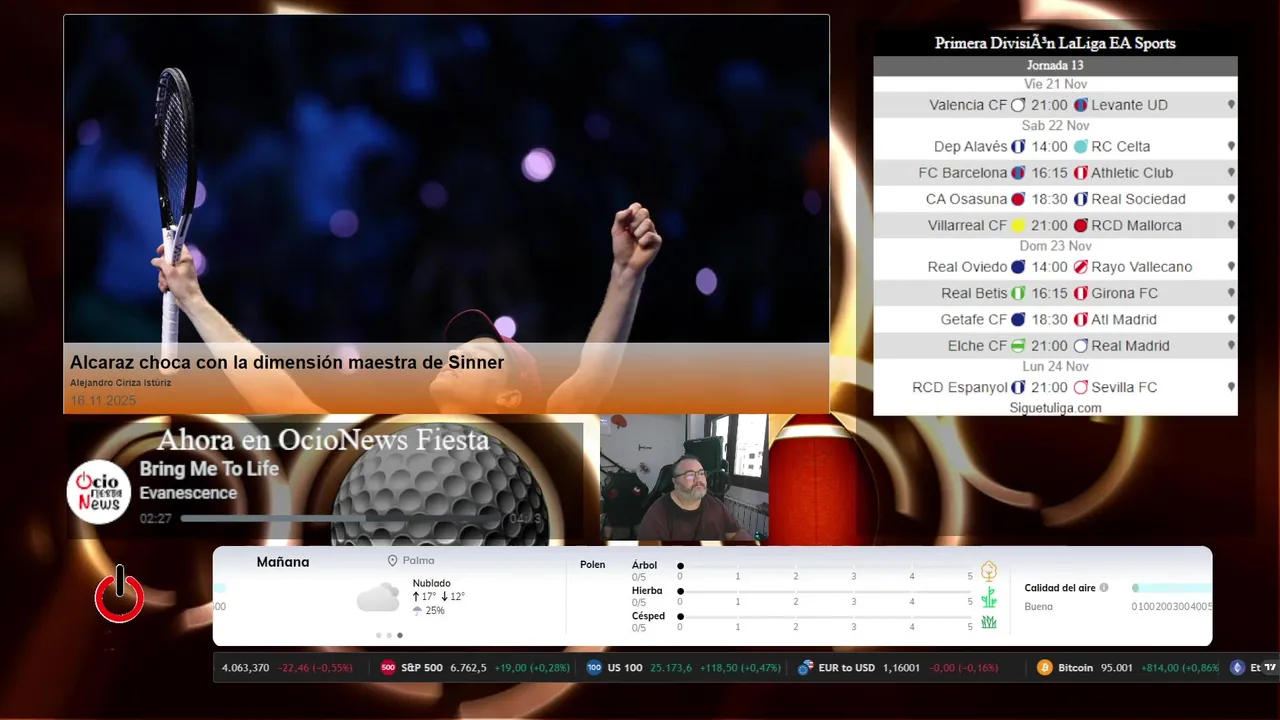Select the third weather carousel dot

coord(400,635)
